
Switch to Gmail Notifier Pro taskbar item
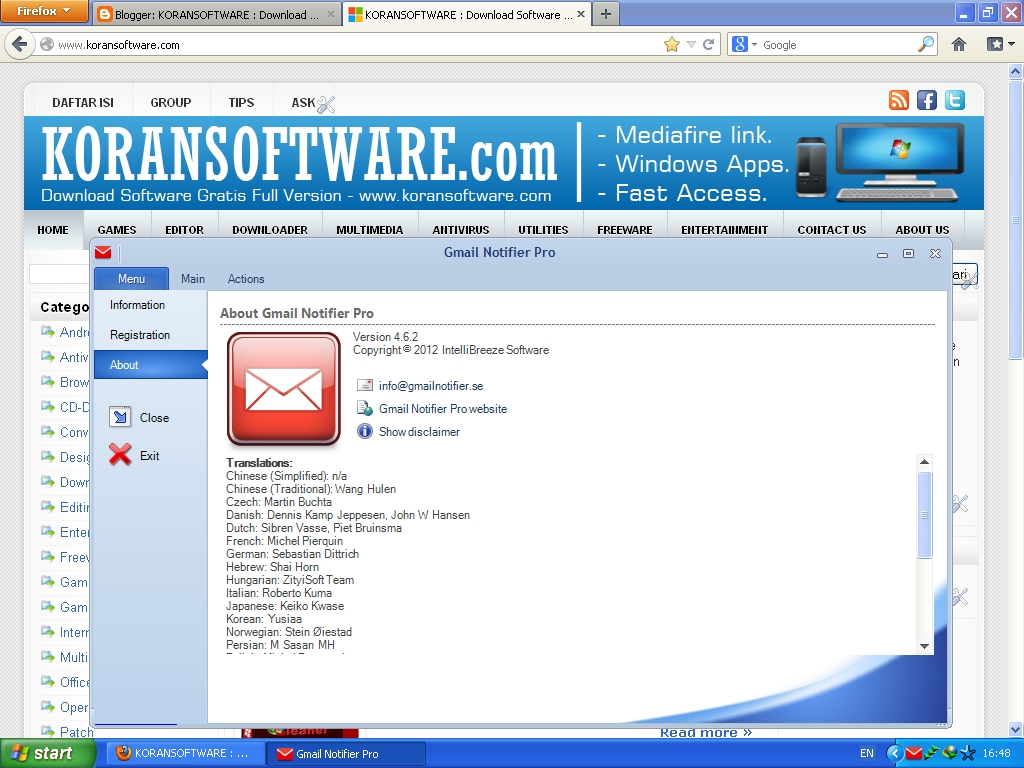(346, 754)
